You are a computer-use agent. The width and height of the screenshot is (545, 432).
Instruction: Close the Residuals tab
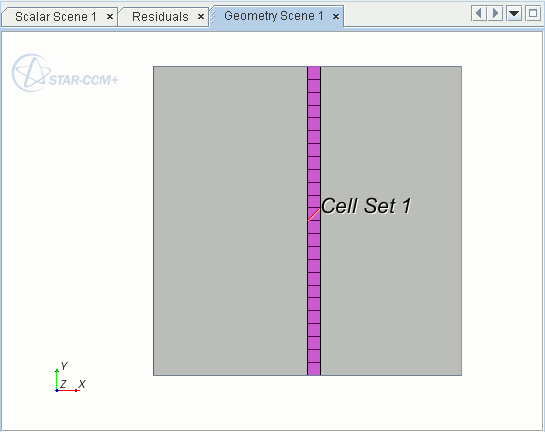(x=201, y=17)
